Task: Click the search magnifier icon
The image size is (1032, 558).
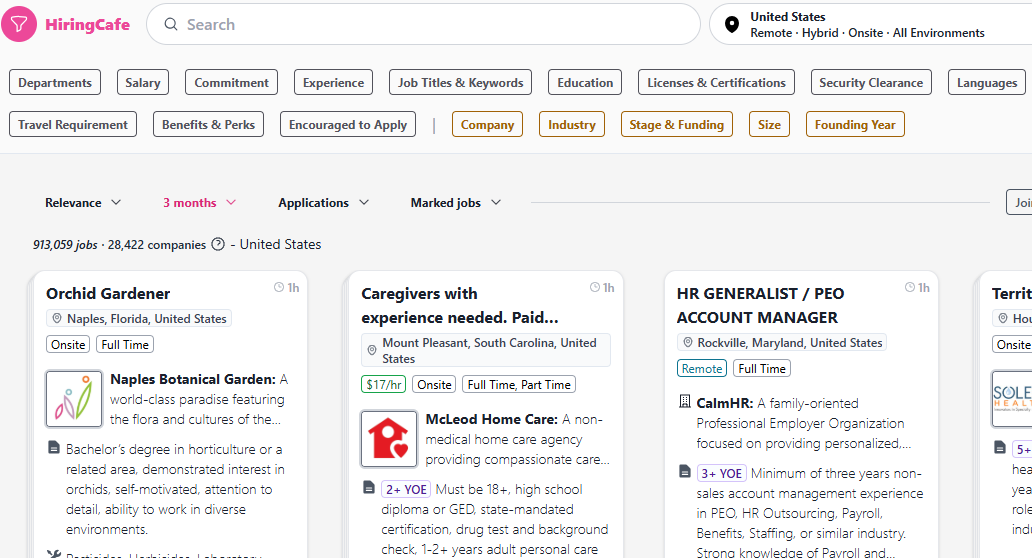Action: tap(171, 24)
